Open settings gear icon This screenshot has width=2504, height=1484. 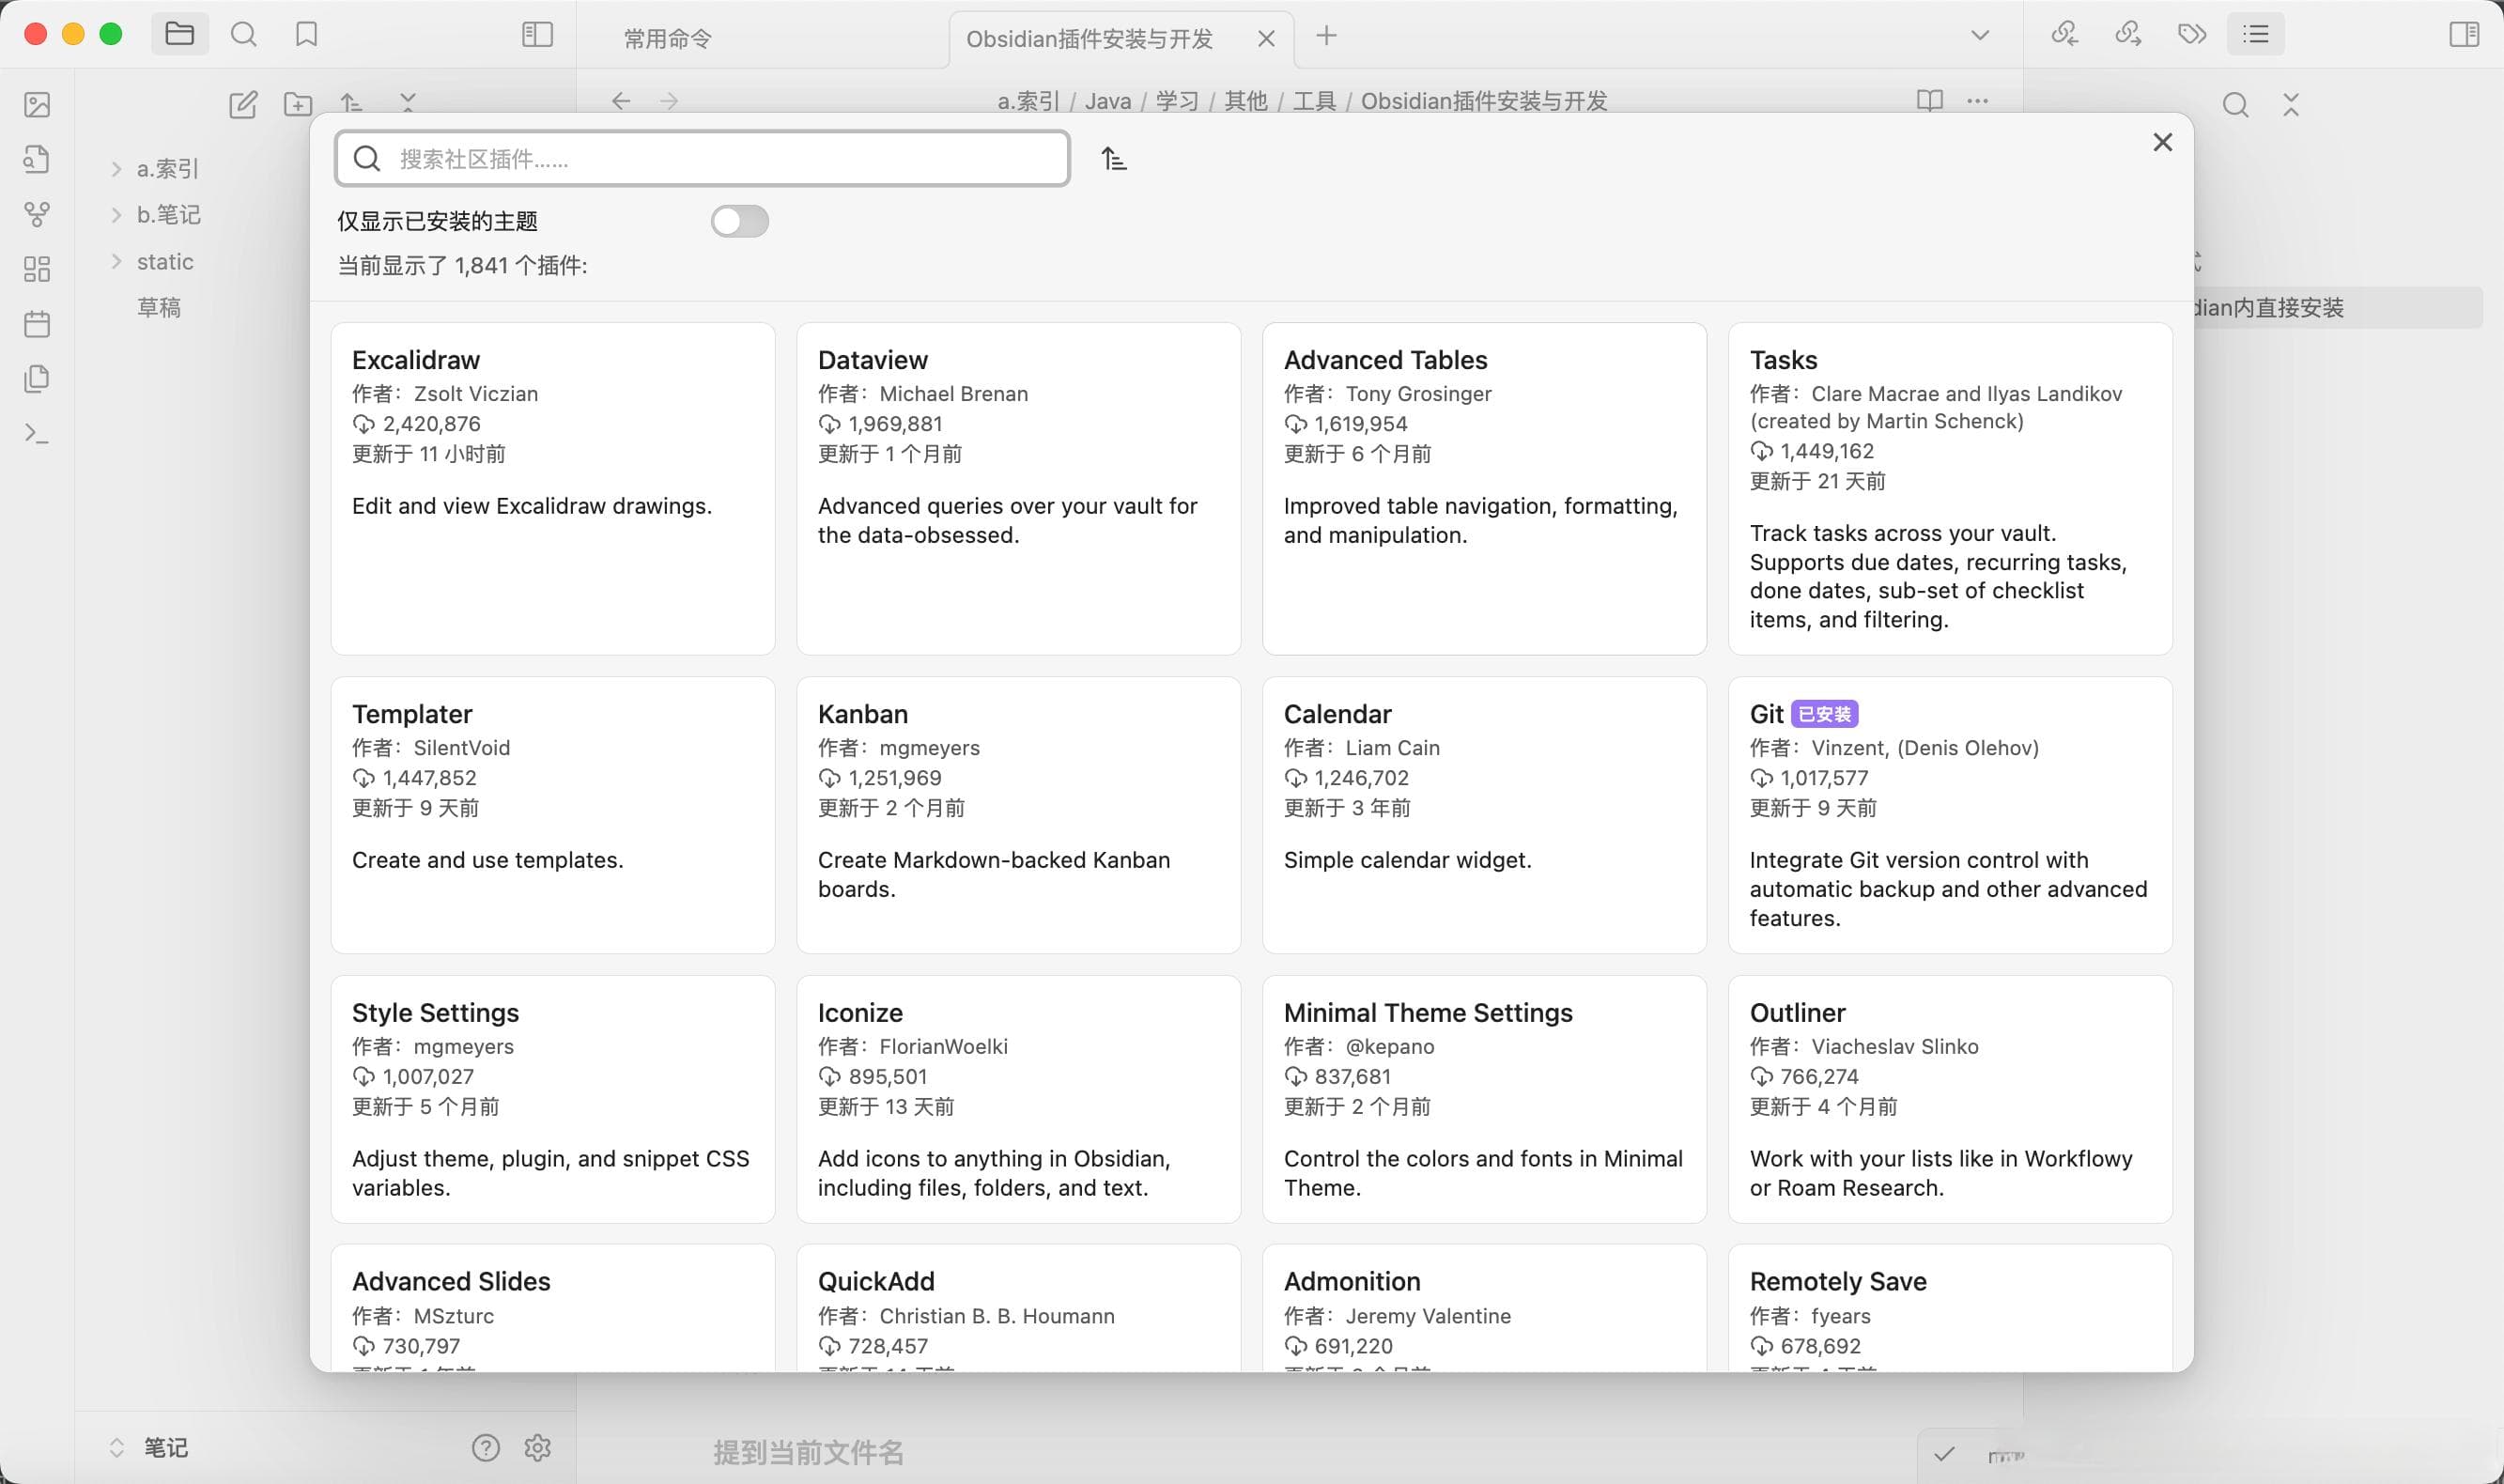(538, 1447)
